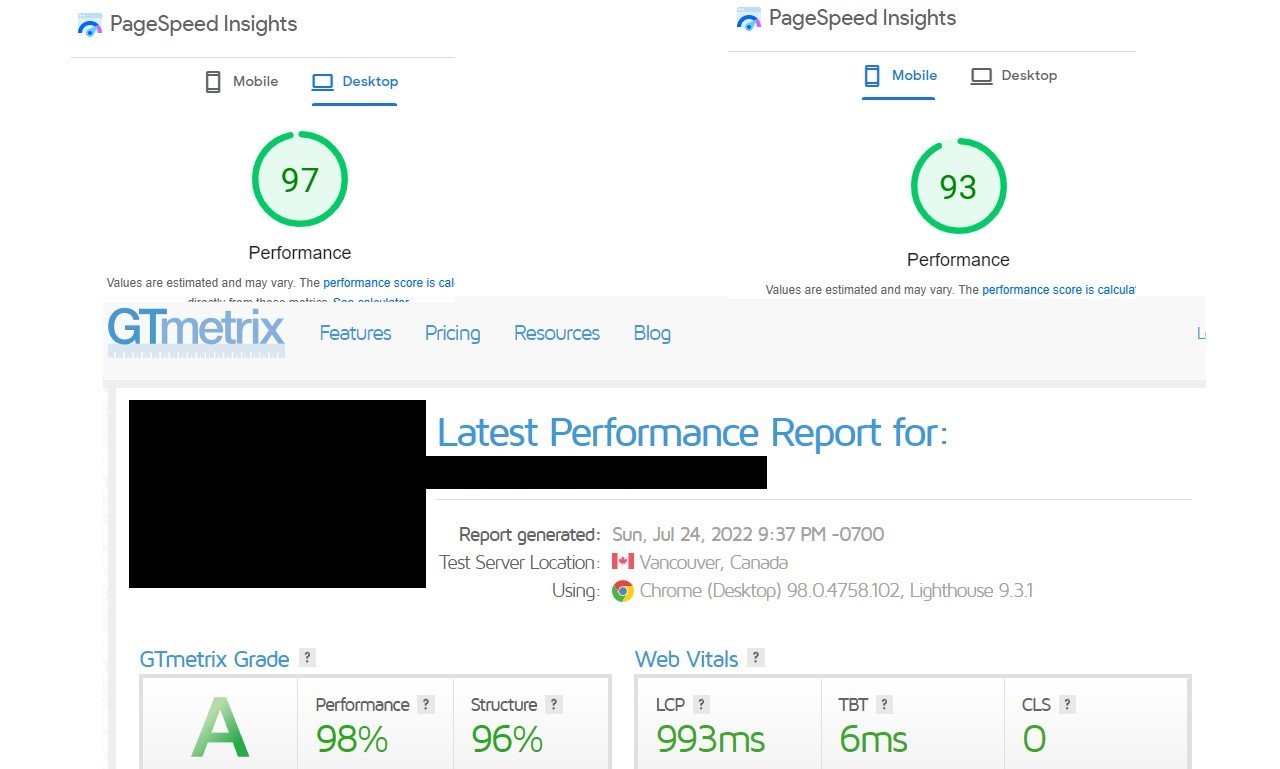Click help icon beside Structure label
The width and height of the screenshot is (1280, 769).
[554, 704]
